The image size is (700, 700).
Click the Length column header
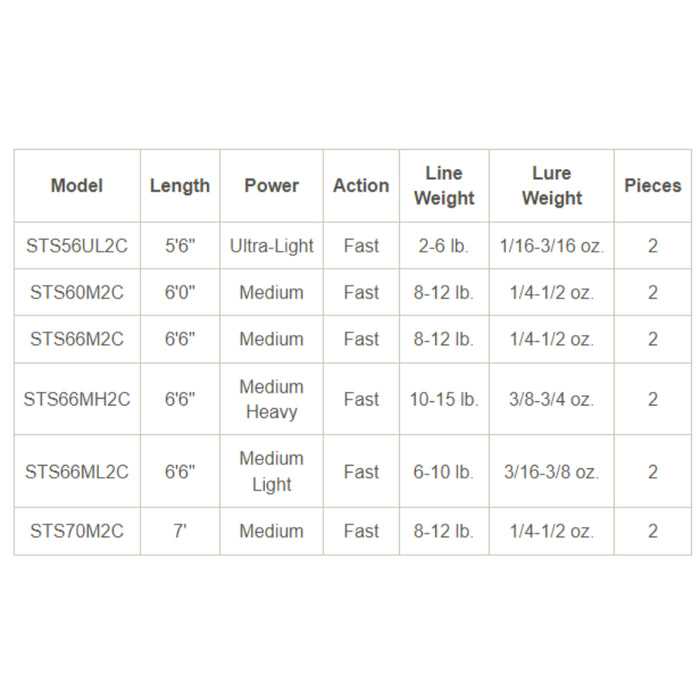pyautogui.click(x=180, y=186)
